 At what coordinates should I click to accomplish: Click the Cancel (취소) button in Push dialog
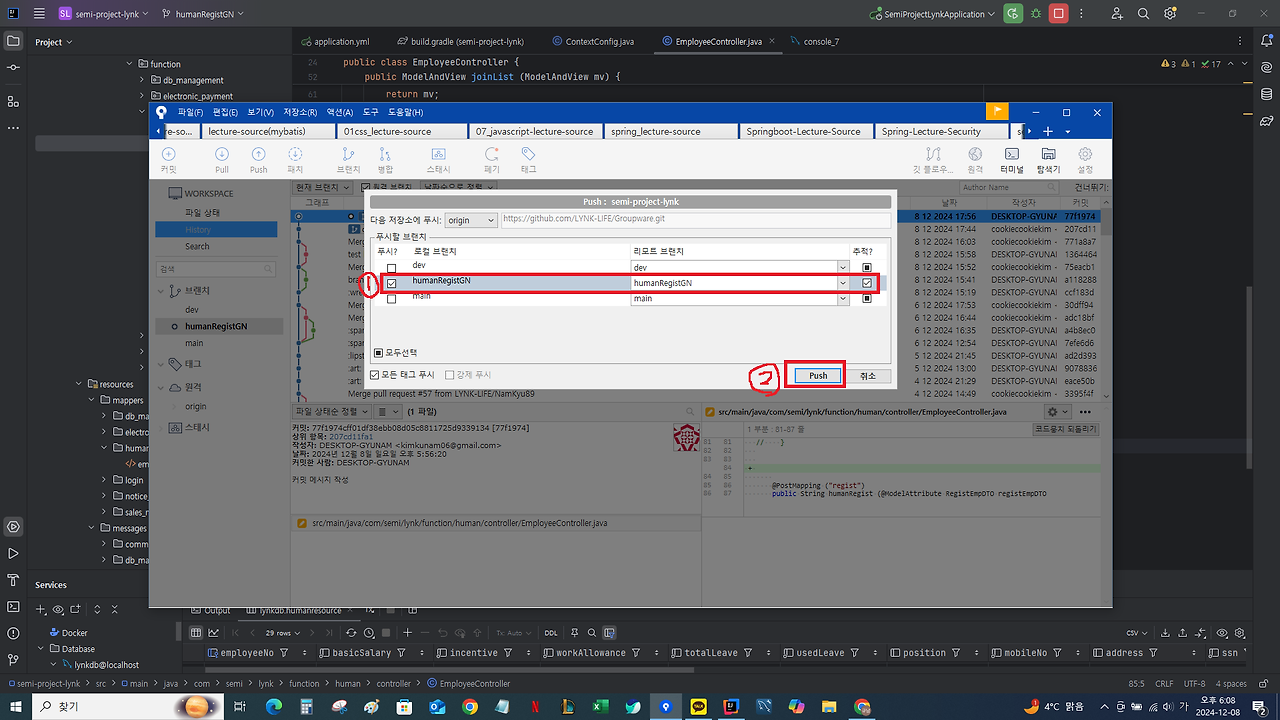[868, 375]
